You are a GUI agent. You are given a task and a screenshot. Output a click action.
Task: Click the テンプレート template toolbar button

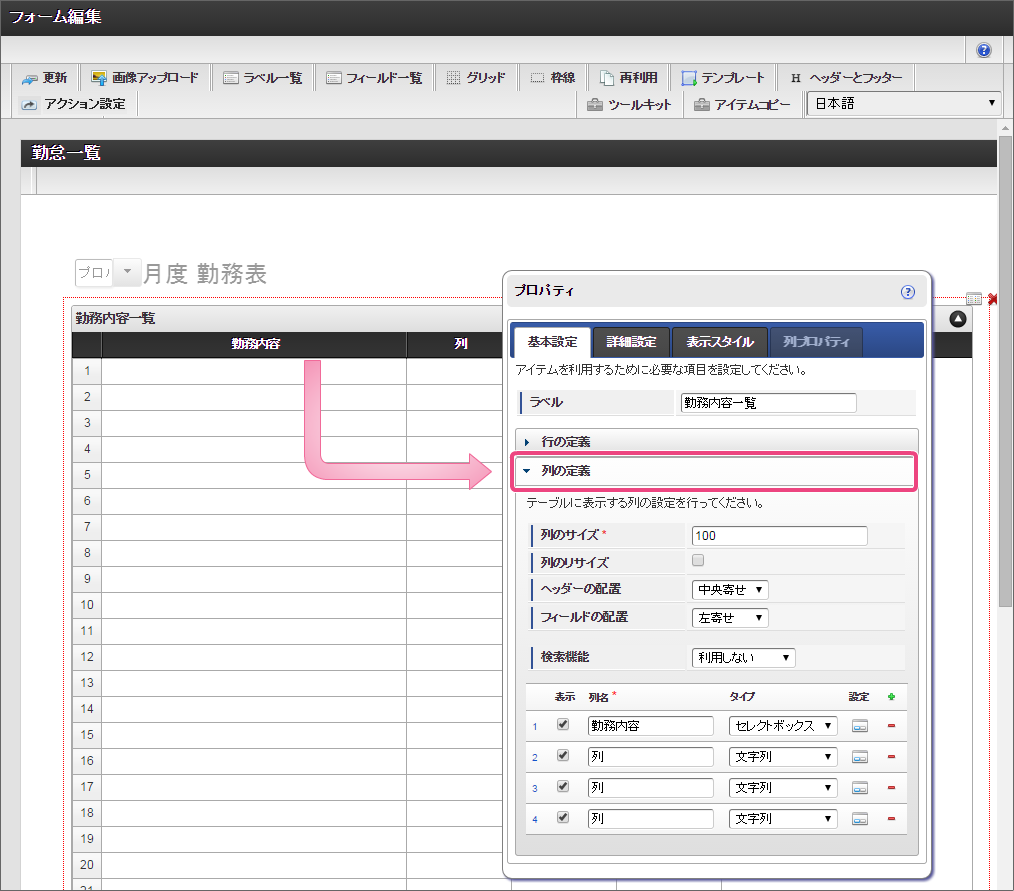point(723,78)
